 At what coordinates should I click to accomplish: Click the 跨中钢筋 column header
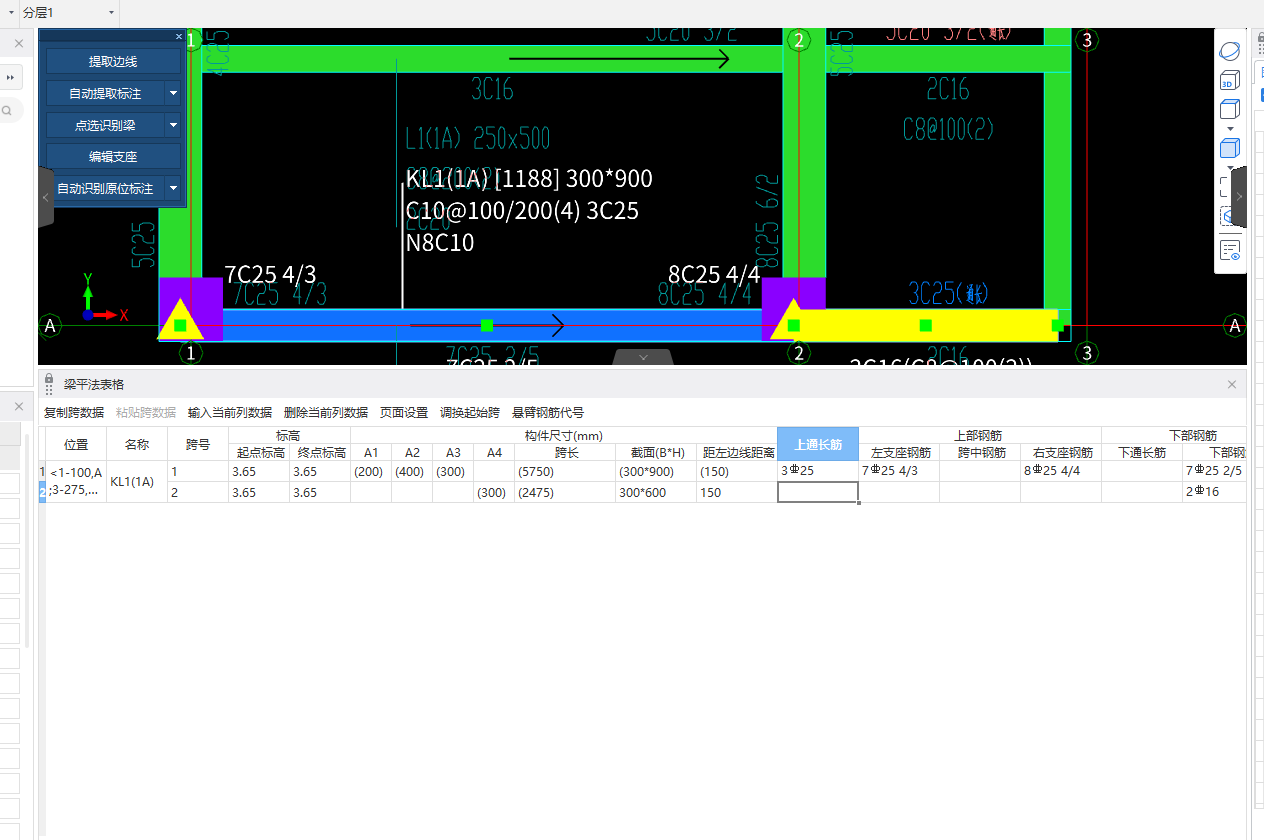click(980, 452)
